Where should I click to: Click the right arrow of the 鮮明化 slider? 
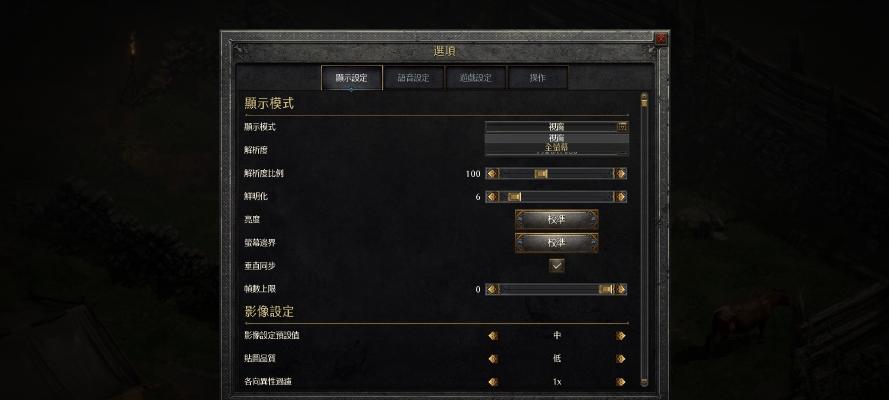tap(621, 197)
